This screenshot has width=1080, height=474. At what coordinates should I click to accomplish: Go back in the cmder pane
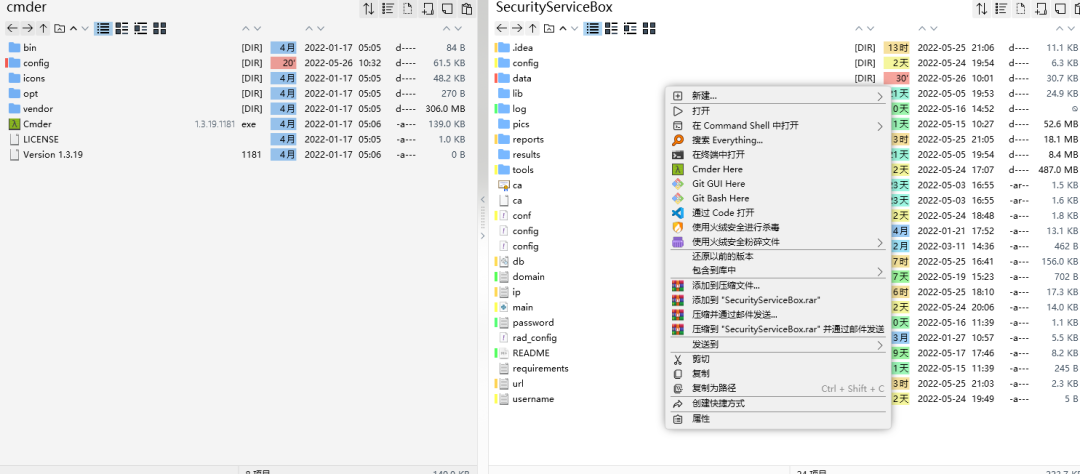(x=12, y=28)
